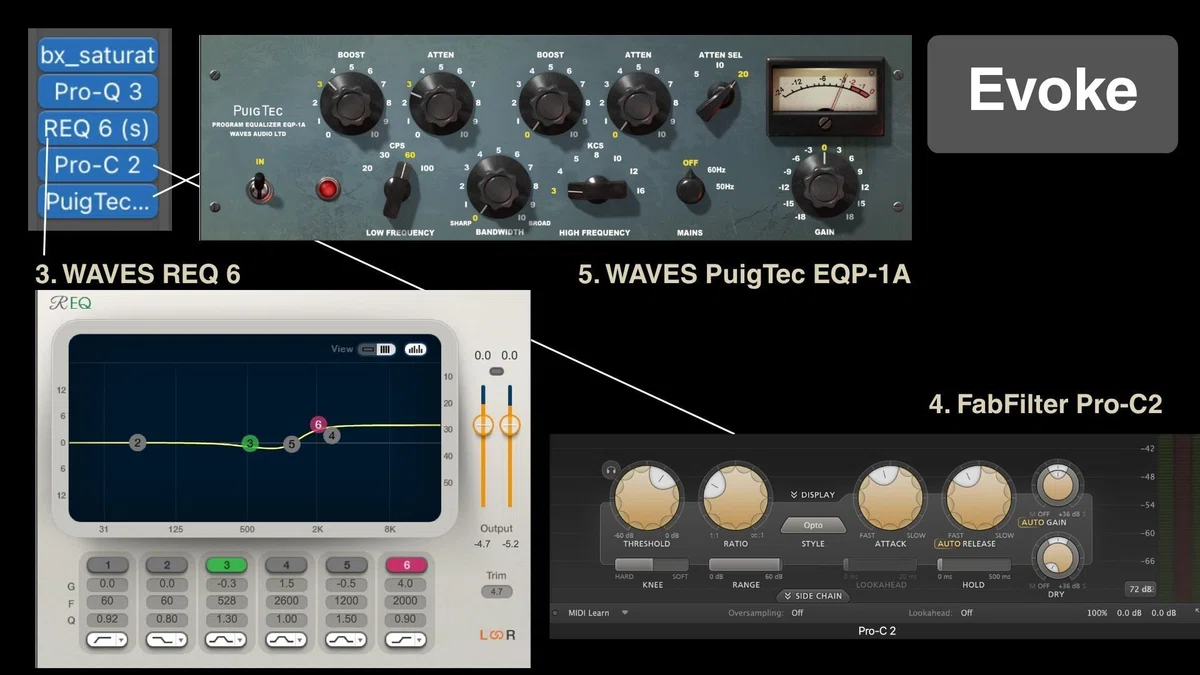Click the L/R link icon in REQ
1200x675 pixels.
pyautogui.click(x=497, y=636)
